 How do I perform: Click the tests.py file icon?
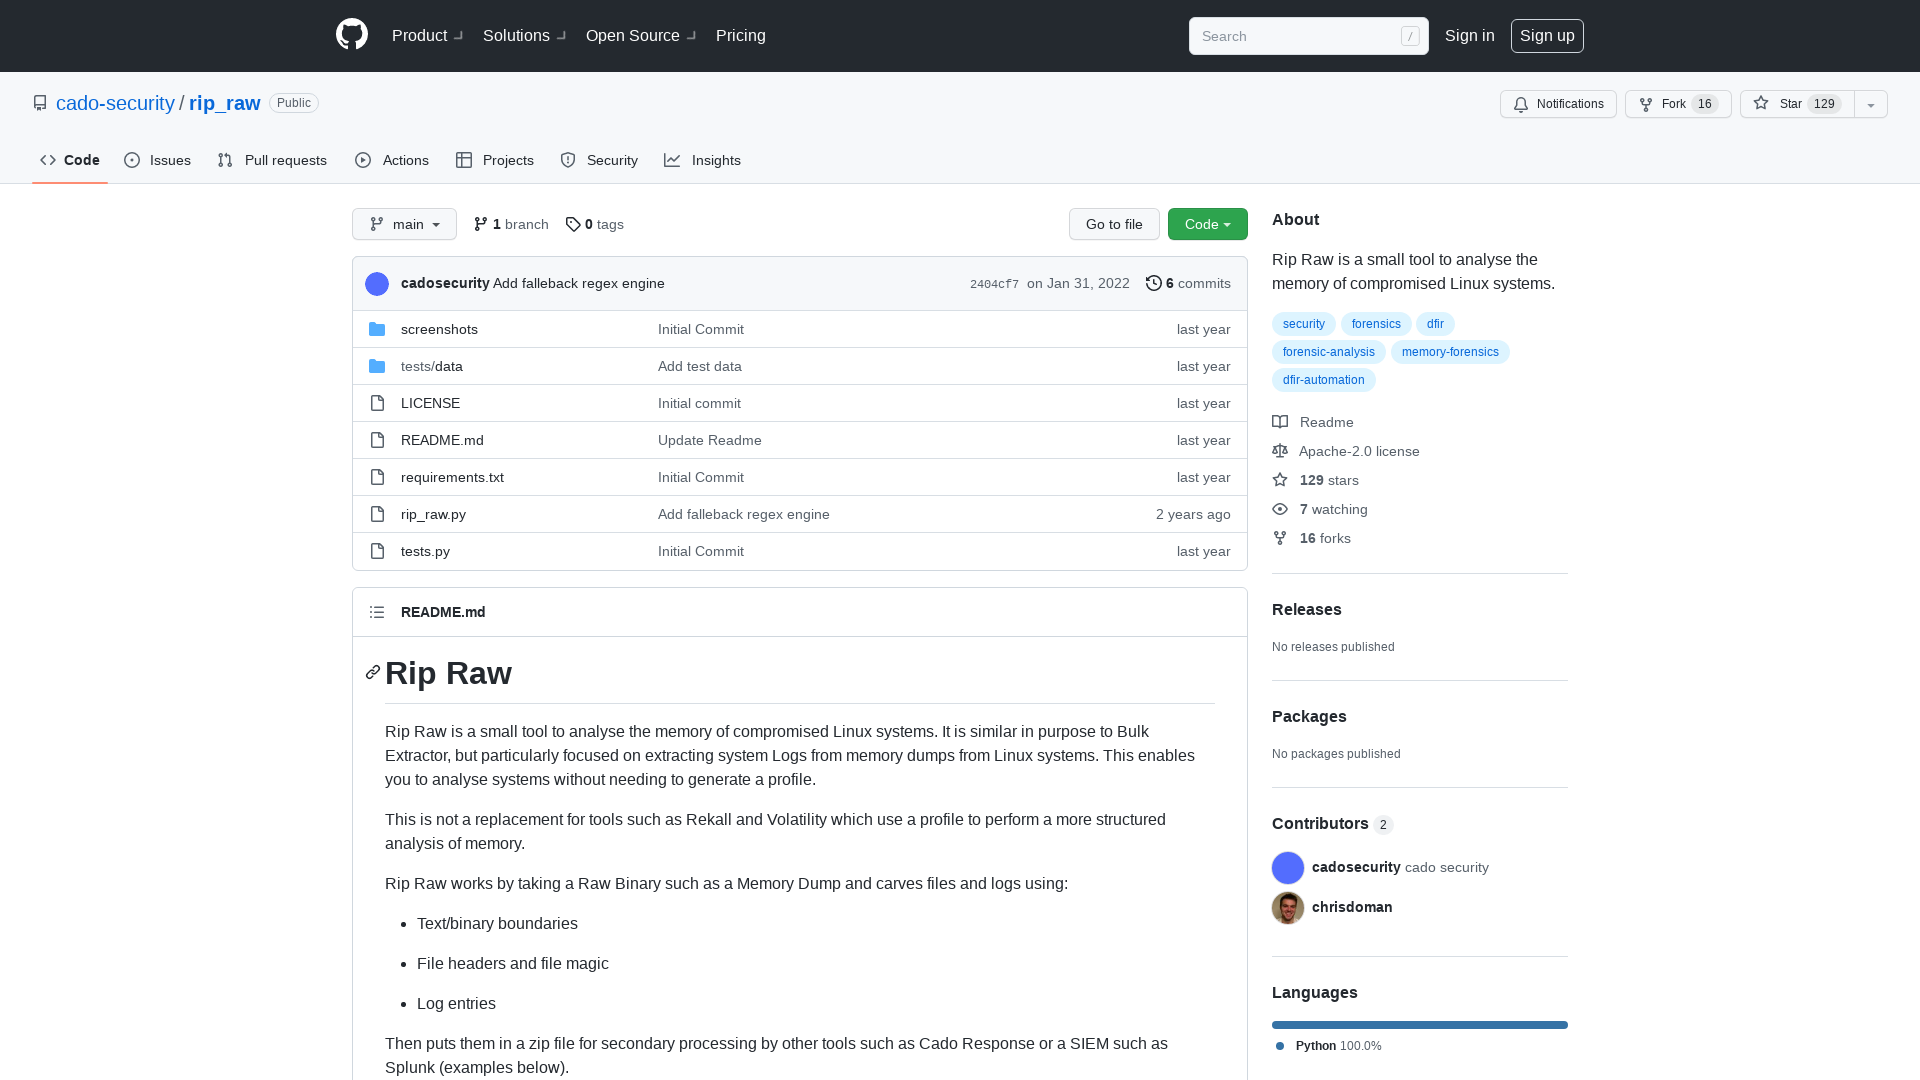pos(377,551)
